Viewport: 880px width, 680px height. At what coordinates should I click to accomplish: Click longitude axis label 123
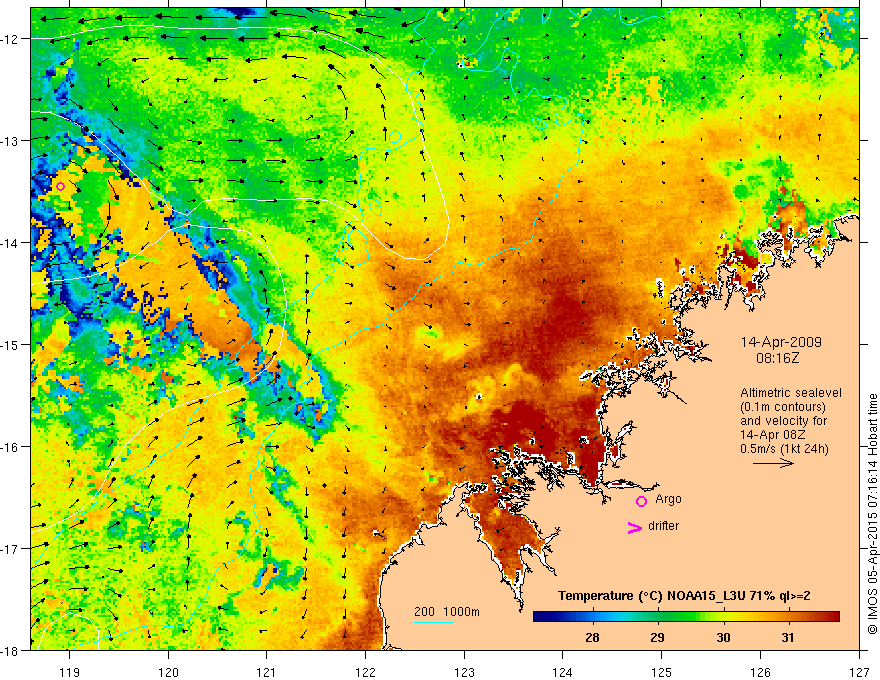tap(464, 673)
